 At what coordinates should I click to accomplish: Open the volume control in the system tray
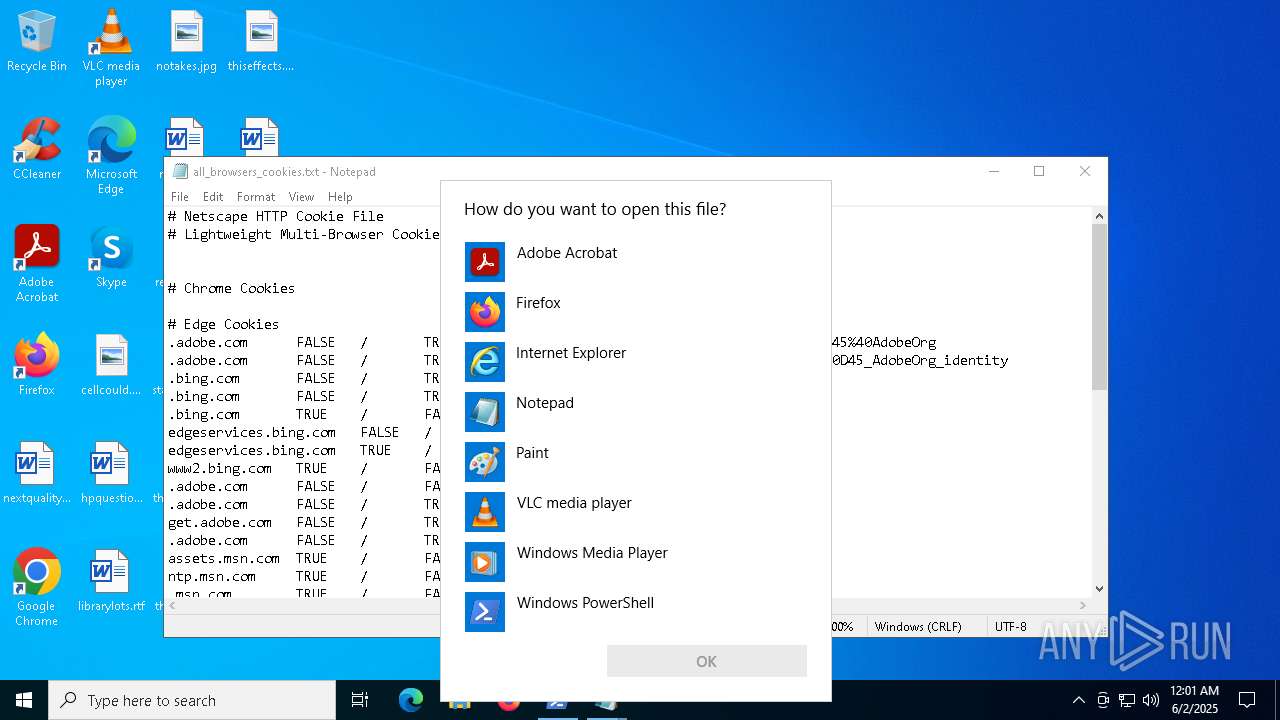pyautogui.click(x=1151, y=700)
